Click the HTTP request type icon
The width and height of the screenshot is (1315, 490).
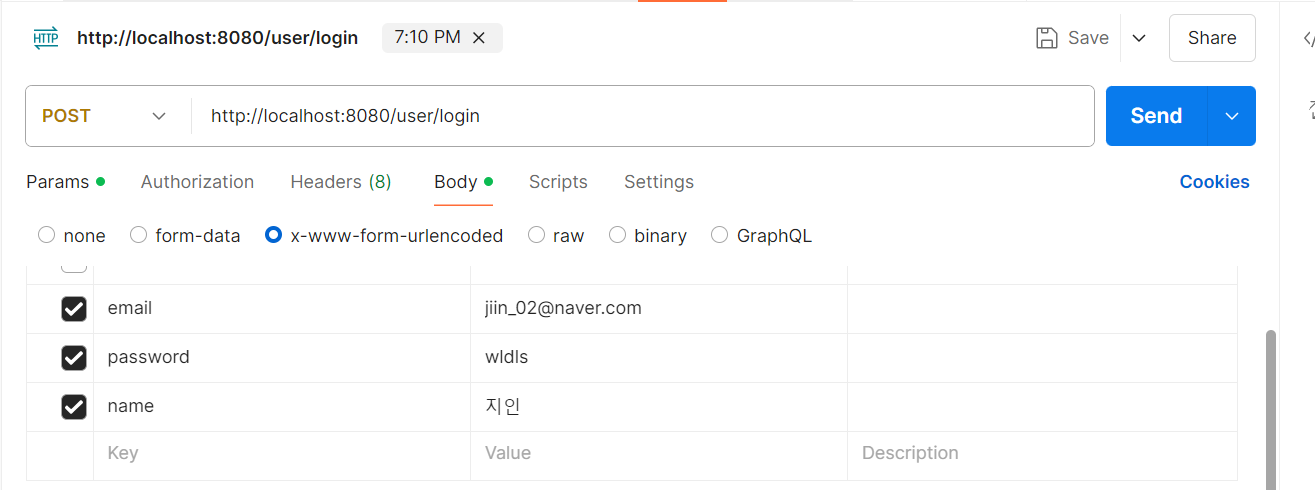46,38
